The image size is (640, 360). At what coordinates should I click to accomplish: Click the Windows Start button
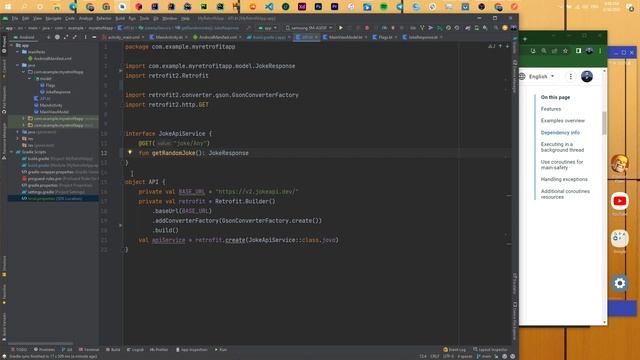(x=7, y=7)
